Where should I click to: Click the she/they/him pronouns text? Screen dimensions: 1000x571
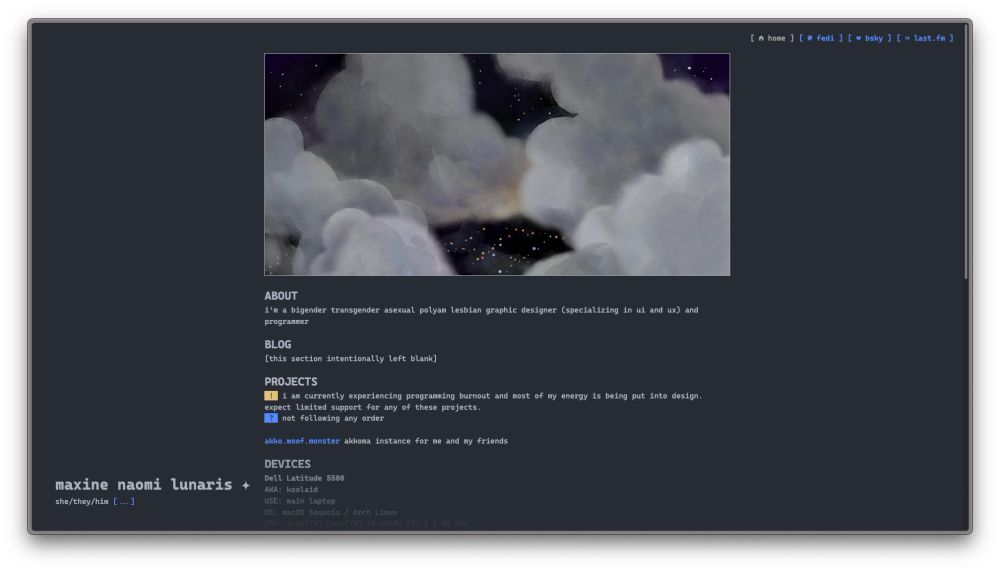(82, 501)
